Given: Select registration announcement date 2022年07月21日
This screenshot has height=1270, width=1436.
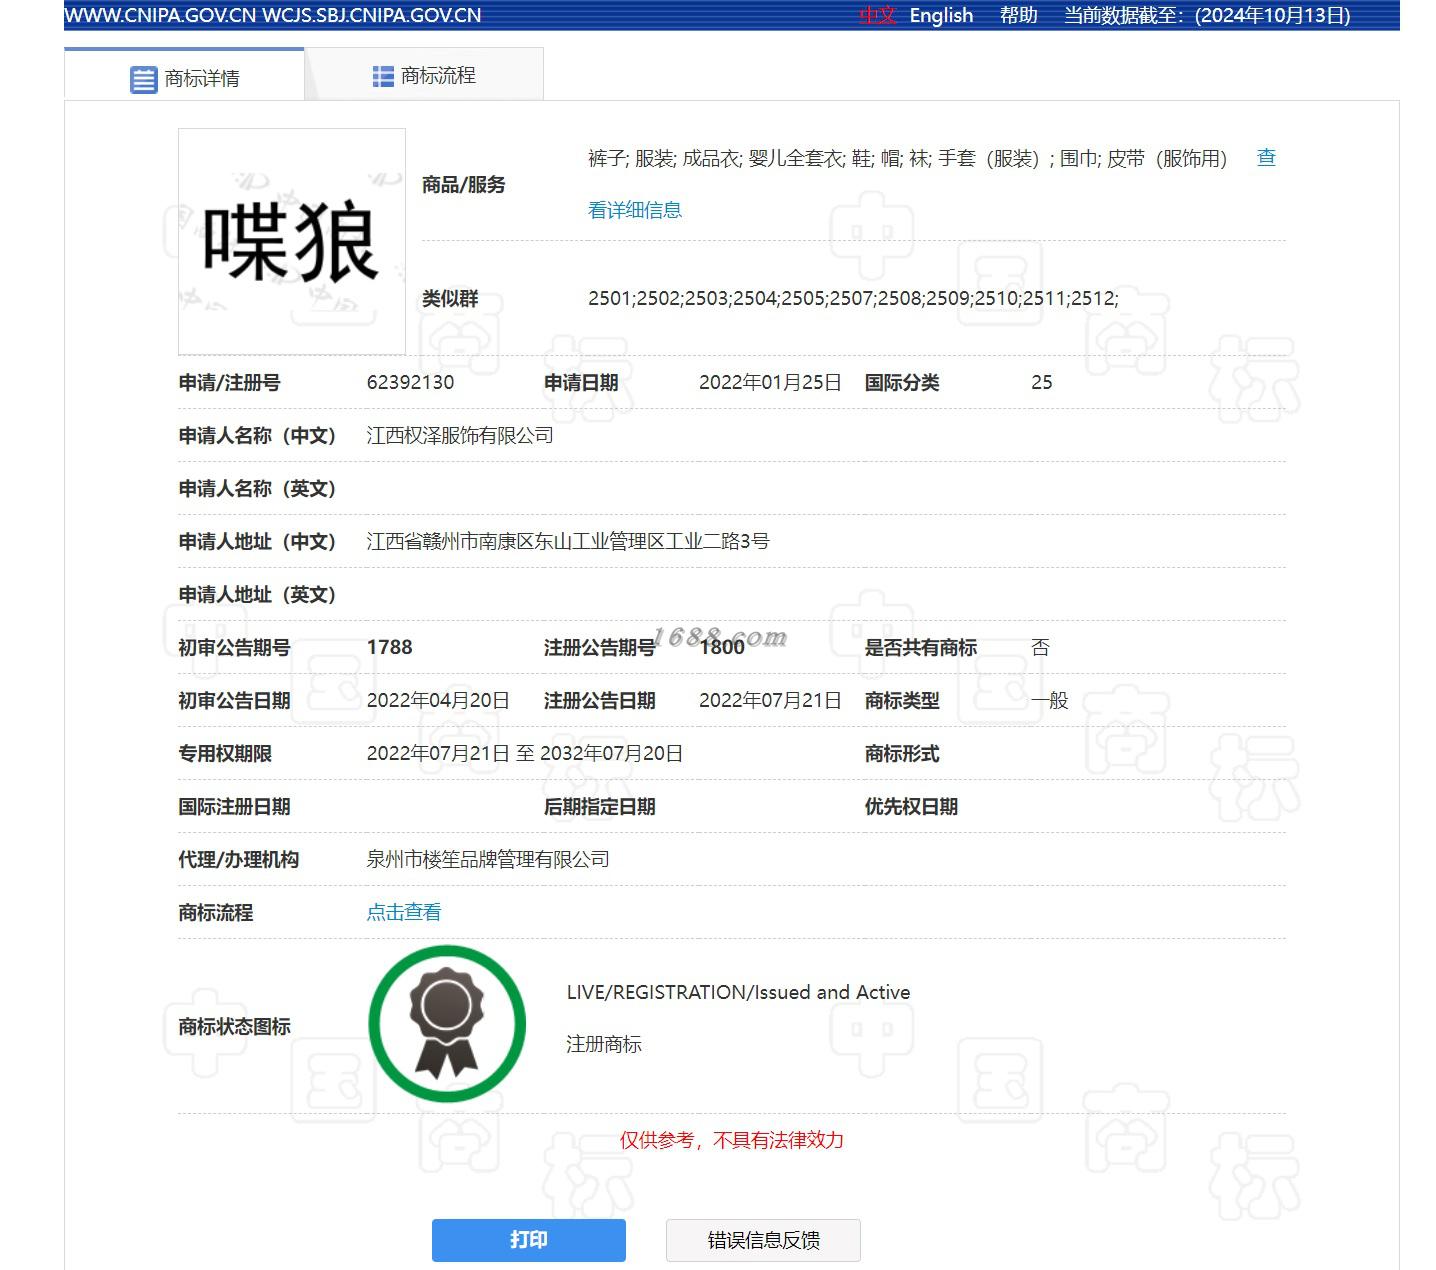Looking at the screenshot, I should click(770, 700).
